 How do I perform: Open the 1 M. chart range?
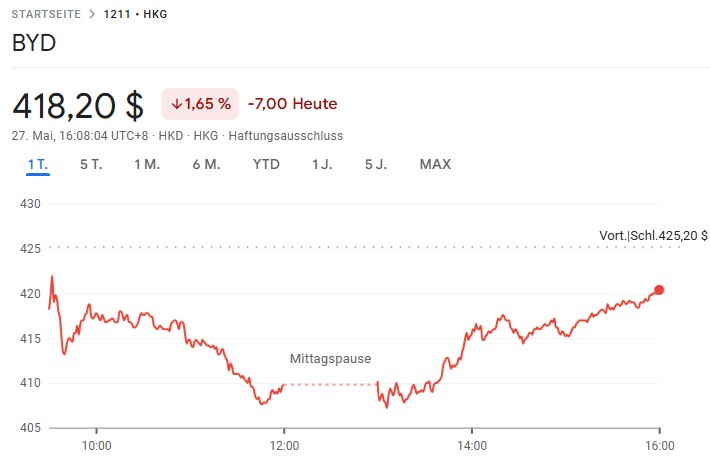[x=147, y=164]
